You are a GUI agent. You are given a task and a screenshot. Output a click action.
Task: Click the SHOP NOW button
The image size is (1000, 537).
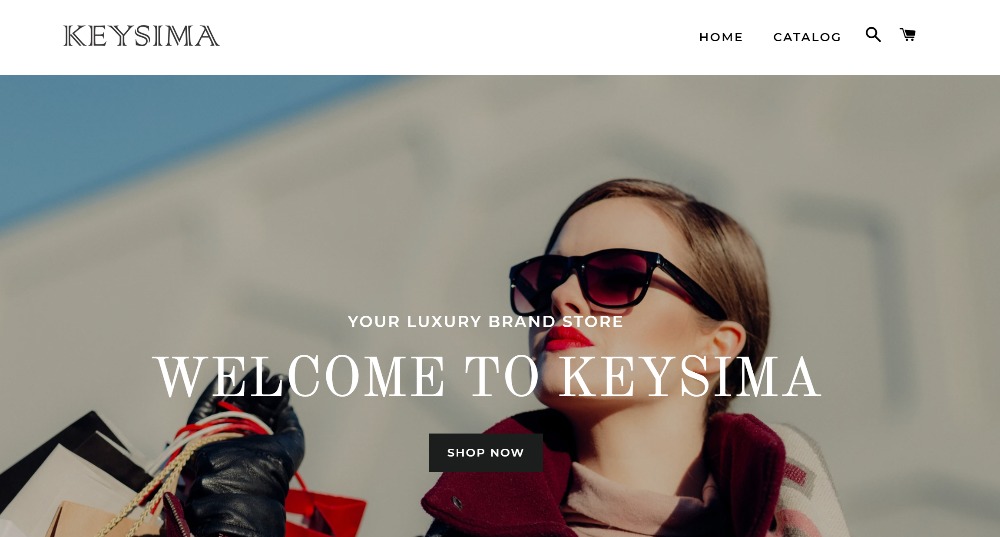485,453
